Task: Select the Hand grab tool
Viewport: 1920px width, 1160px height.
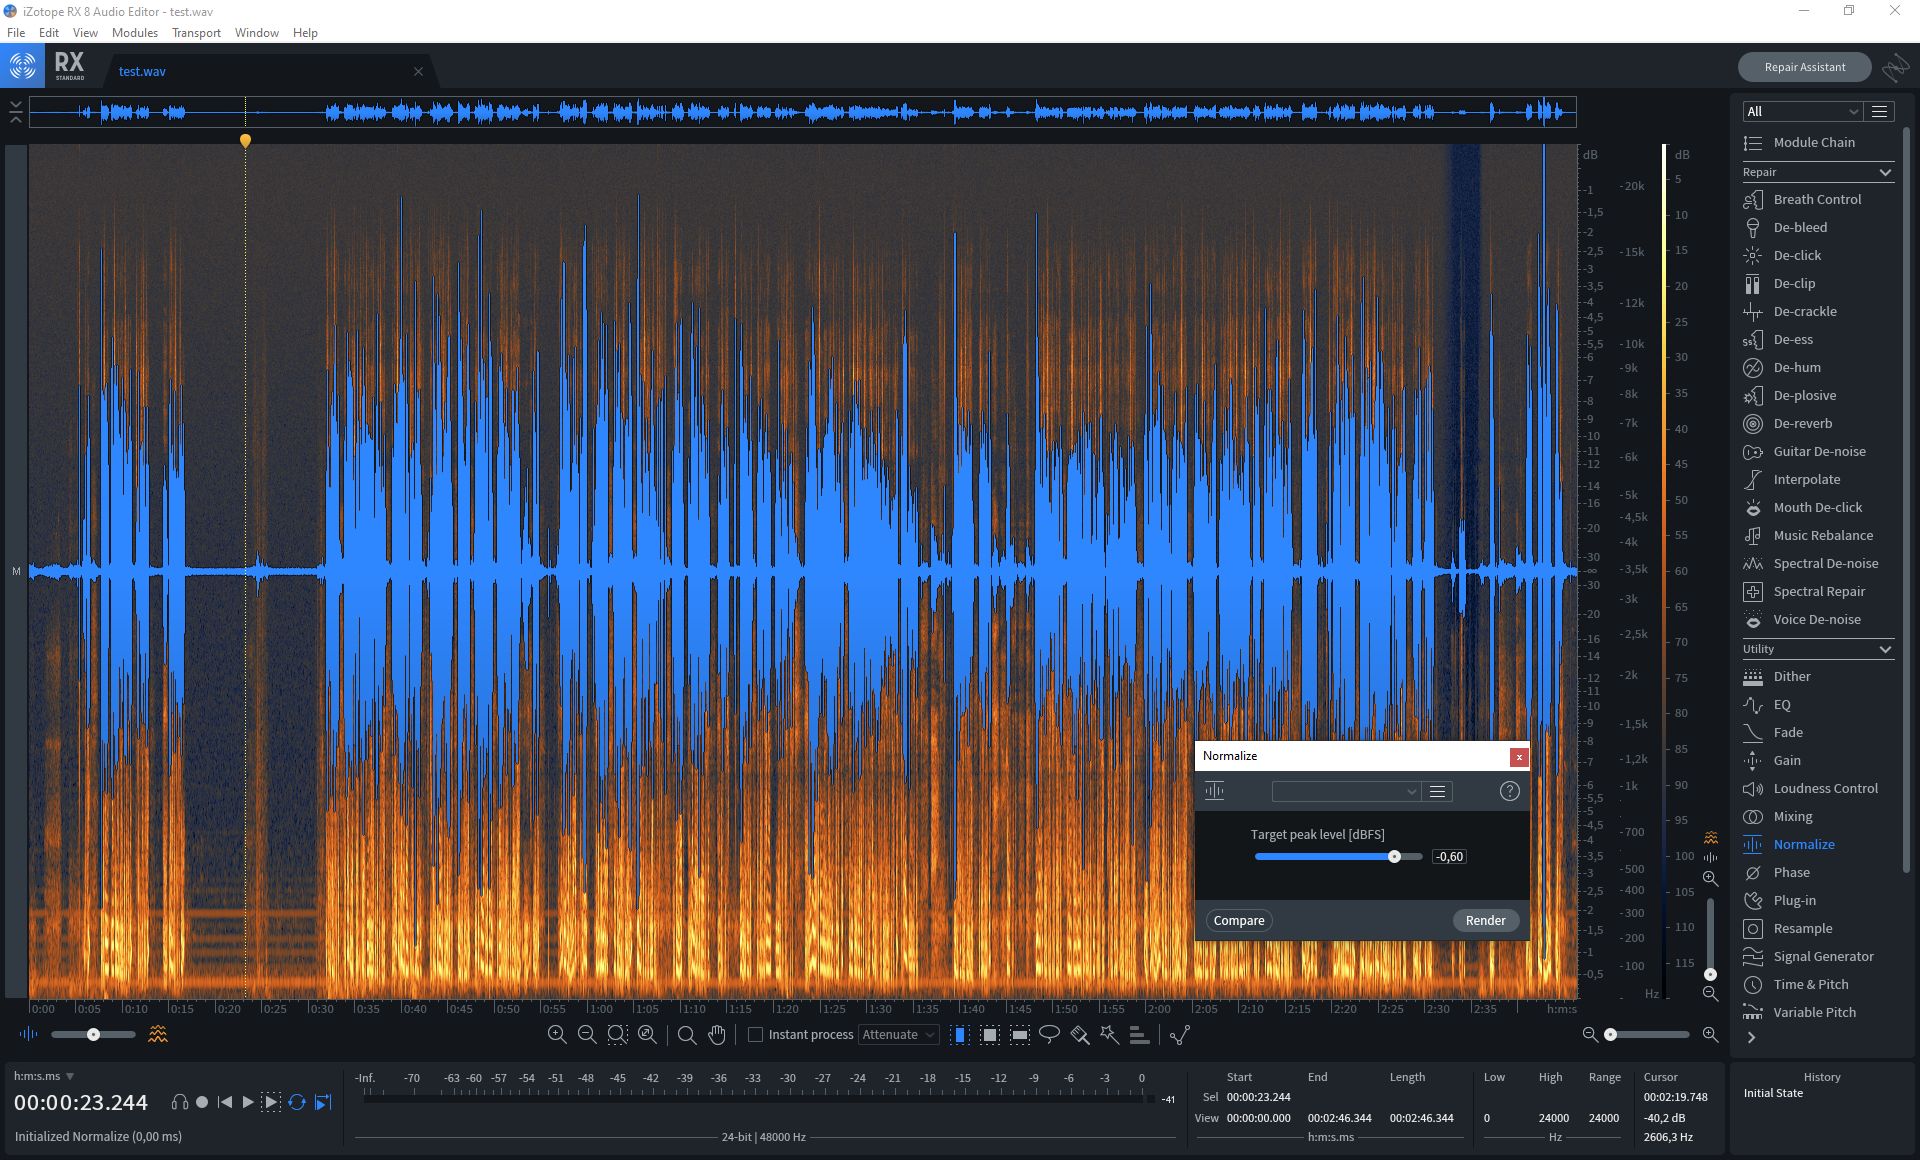Action: pos(718,1035)
